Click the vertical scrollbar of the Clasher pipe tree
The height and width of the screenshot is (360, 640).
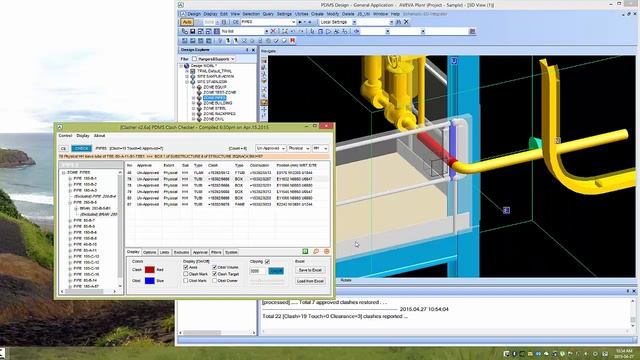[120, 229]
